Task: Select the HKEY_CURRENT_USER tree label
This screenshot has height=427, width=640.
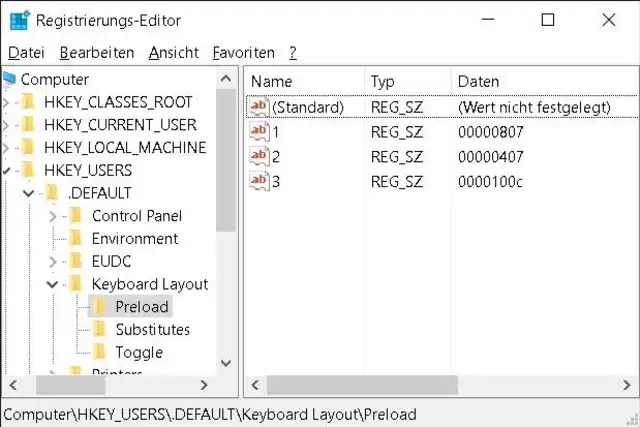Action: [120, 125]
